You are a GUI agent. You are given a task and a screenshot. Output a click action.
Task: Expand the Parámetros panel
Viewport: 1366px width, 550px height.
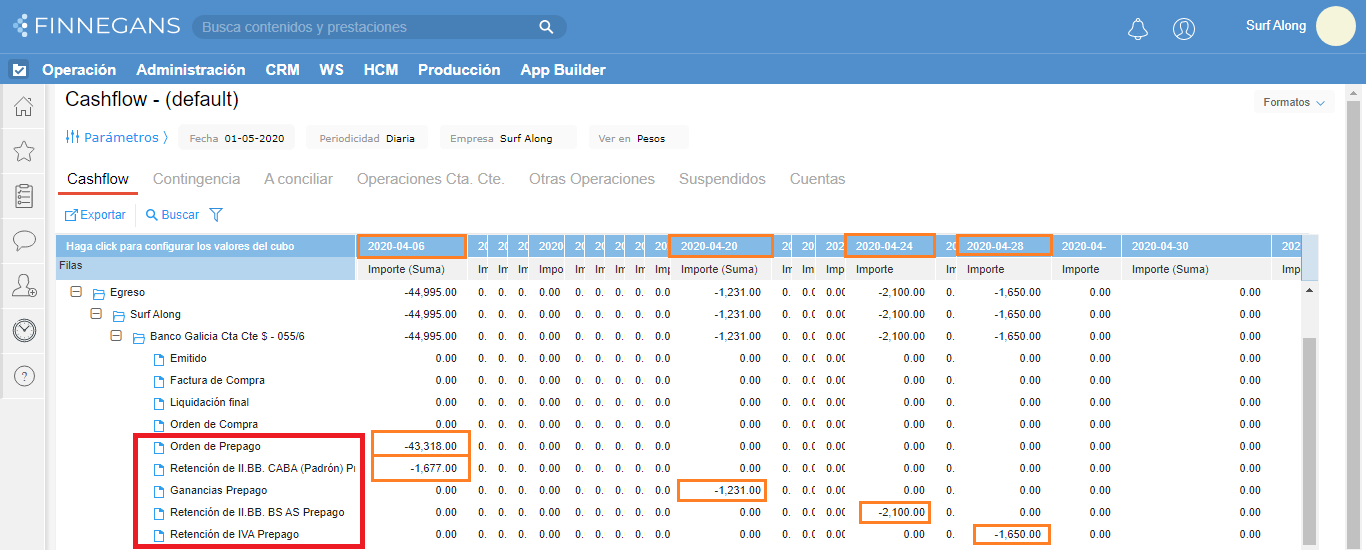[x=116, y=137]
